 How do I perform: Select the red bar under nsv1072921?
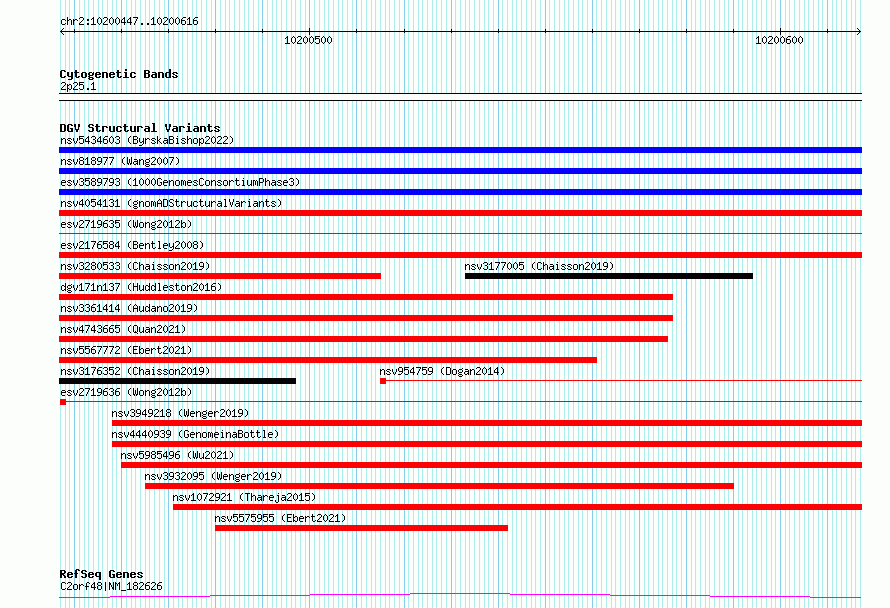click(x=518, y=507)
